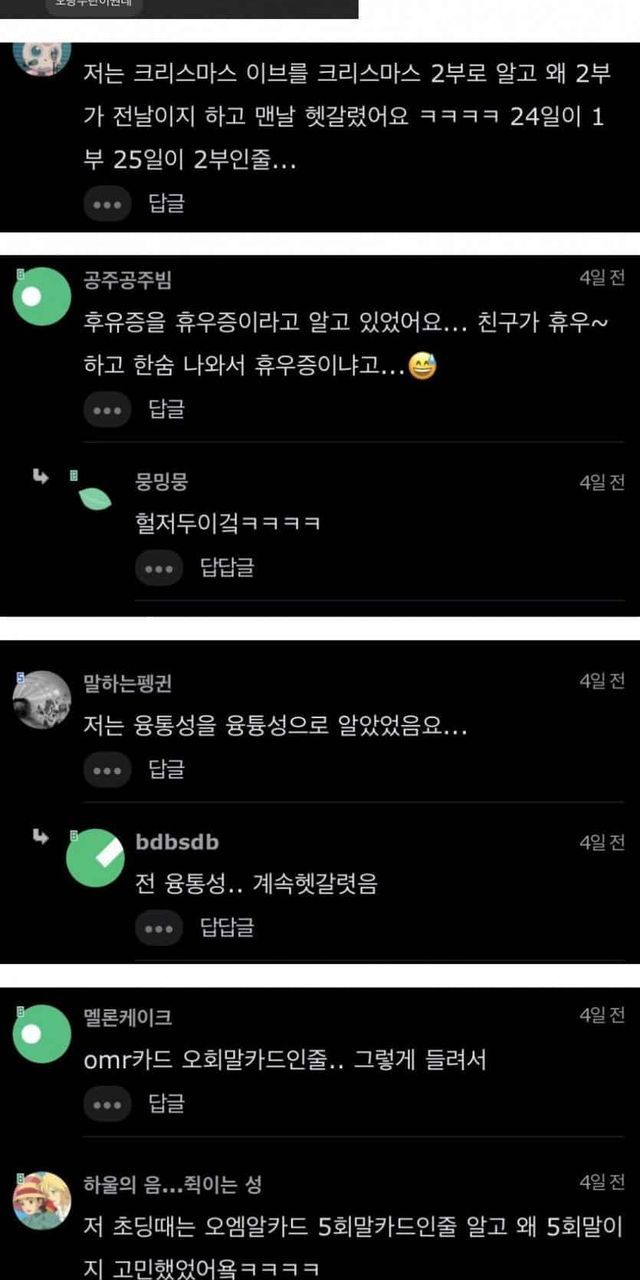Open 말하는펭귄's profile picture

coord(42,699)
